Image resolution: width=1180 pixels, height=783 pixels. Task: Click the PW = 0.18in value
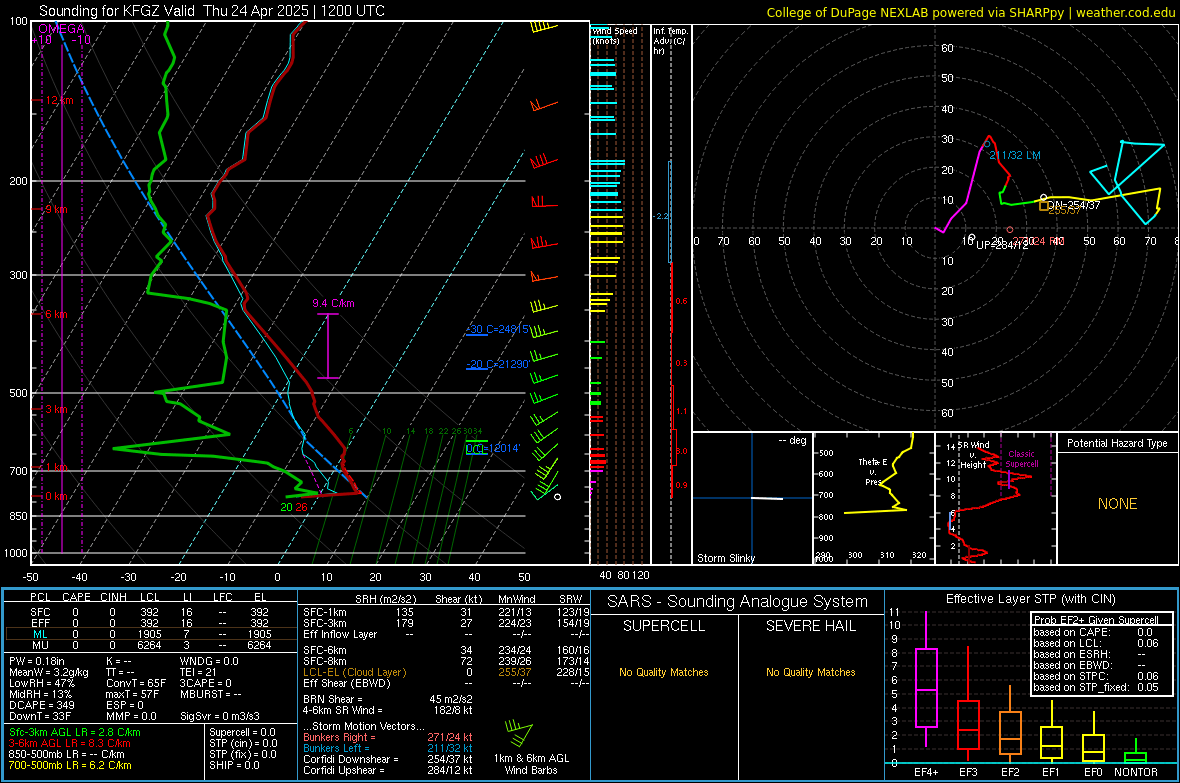click(x=37, y=661)
